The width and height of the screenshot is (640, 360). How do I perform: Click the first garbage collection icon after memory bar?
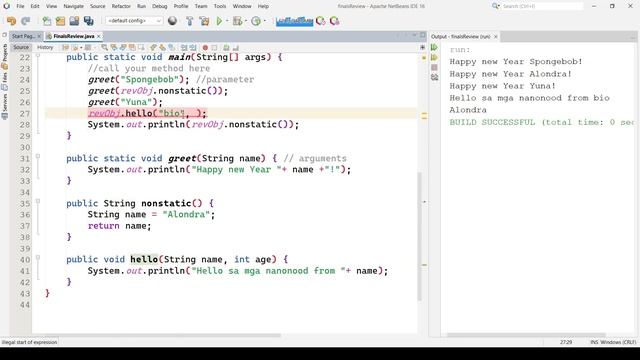pos(320,21)
